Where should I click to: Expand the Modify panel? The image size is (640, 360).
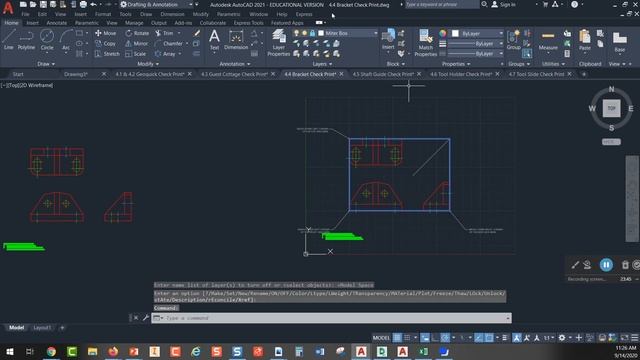(x=148, y=64)
